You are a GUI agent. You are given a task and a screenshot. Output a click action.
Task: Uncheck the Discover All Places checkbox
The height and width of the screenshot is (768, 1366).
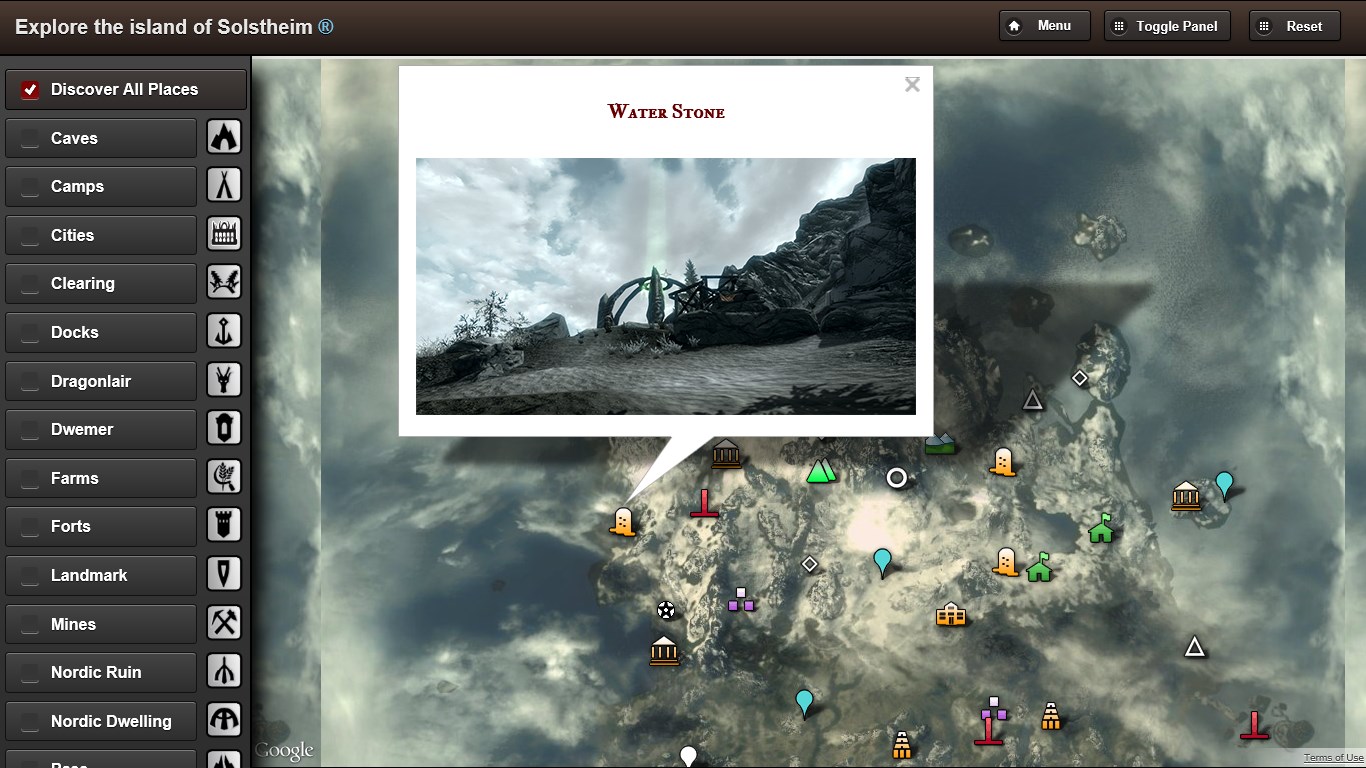(x=30, y=90)
